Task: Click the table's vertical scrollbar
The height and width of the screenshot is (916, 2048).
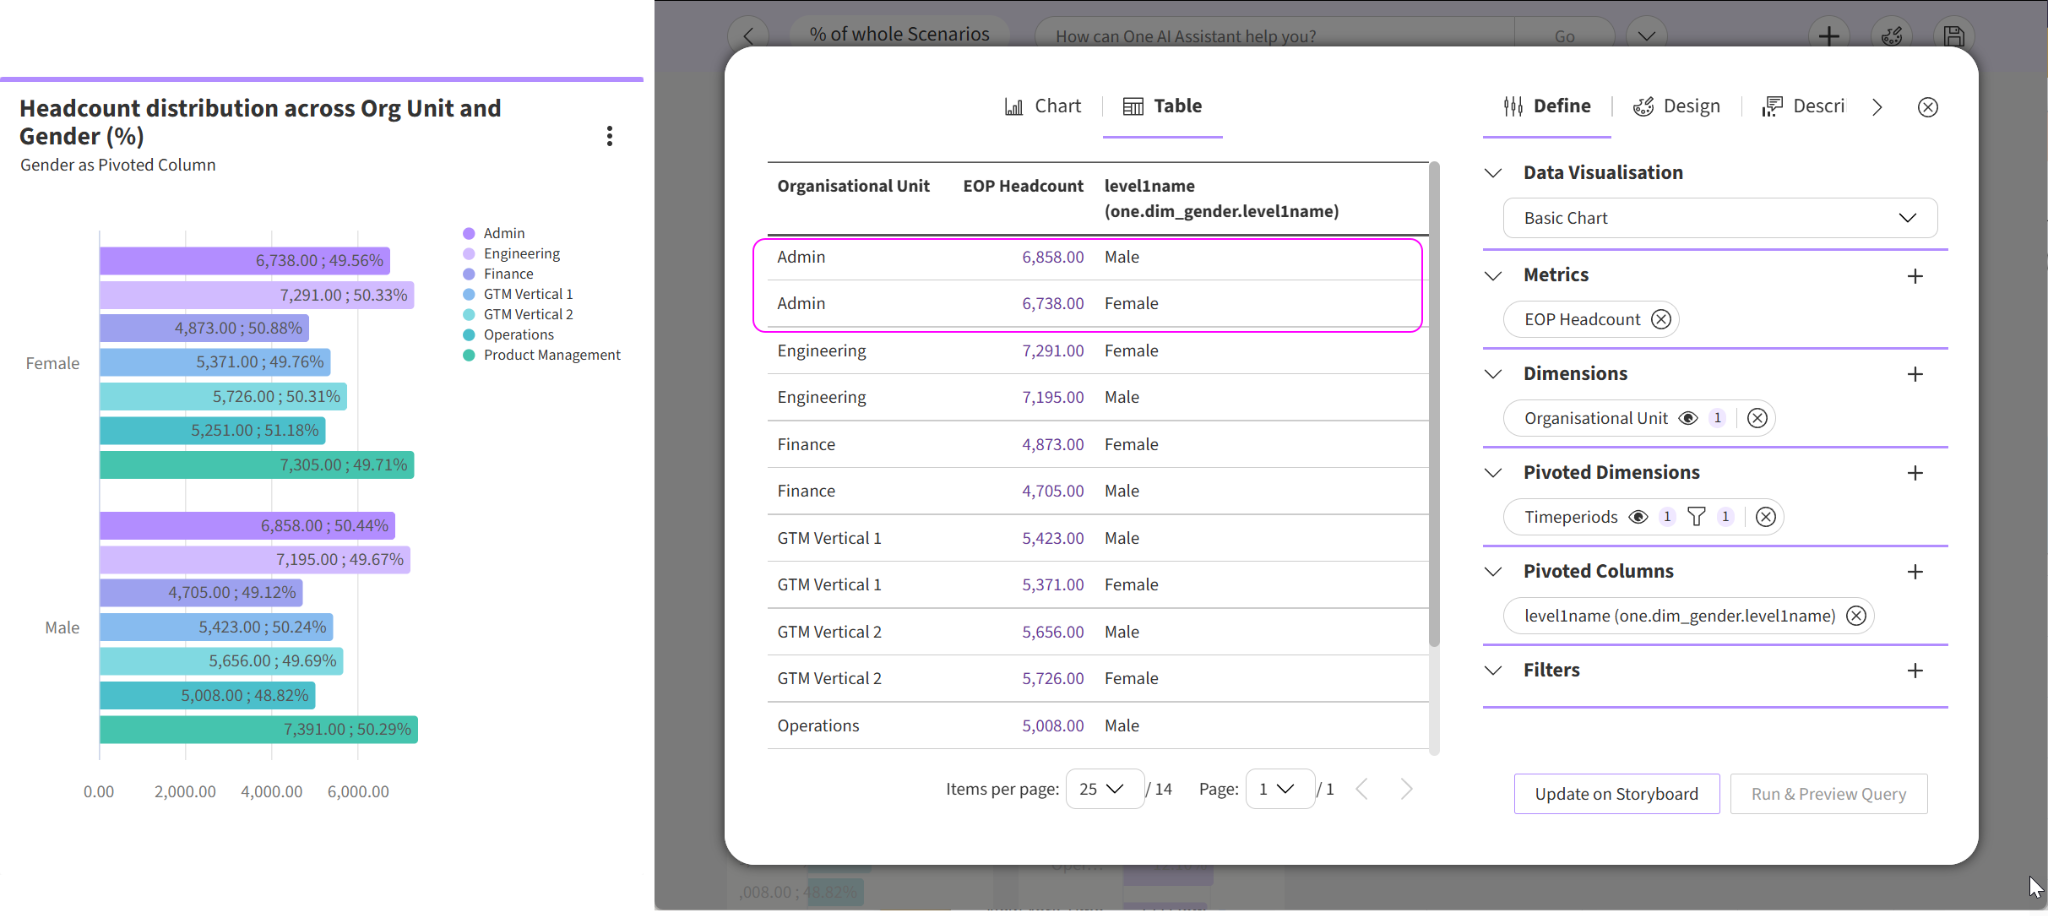Action: click(1434, 400)
